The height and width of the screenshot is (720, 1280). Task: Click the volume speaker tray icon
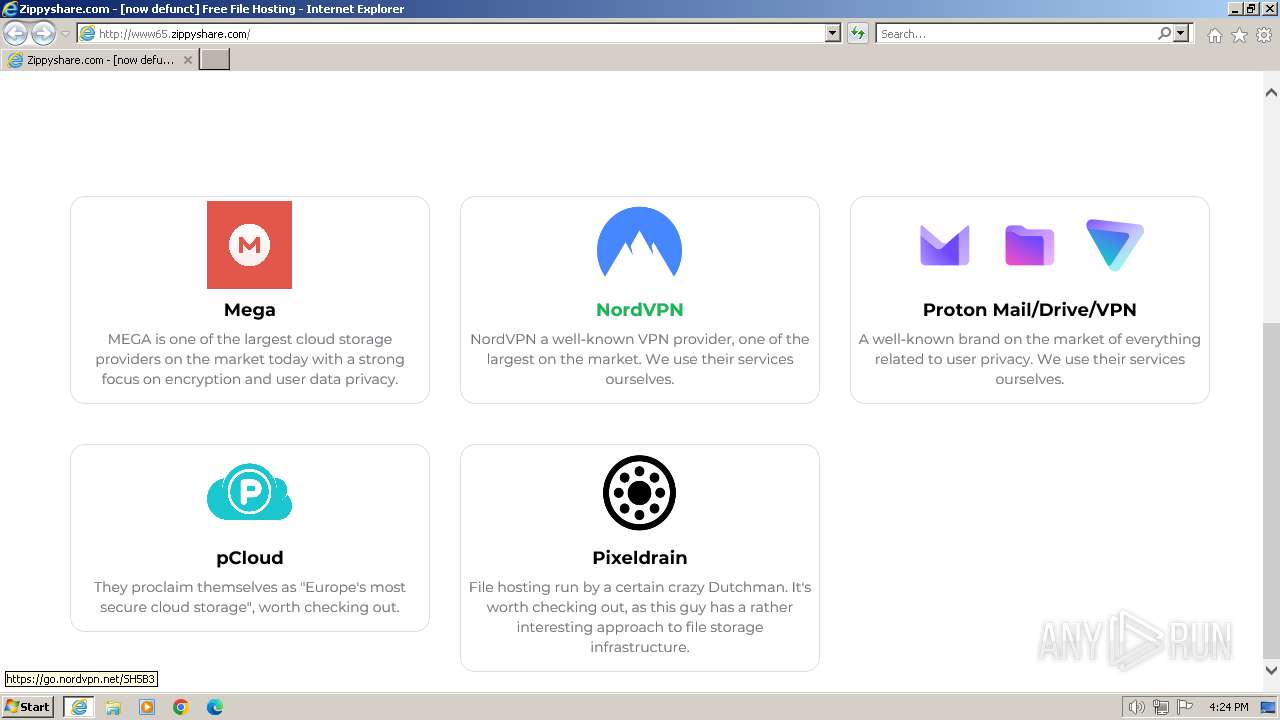click(1137, 707)
